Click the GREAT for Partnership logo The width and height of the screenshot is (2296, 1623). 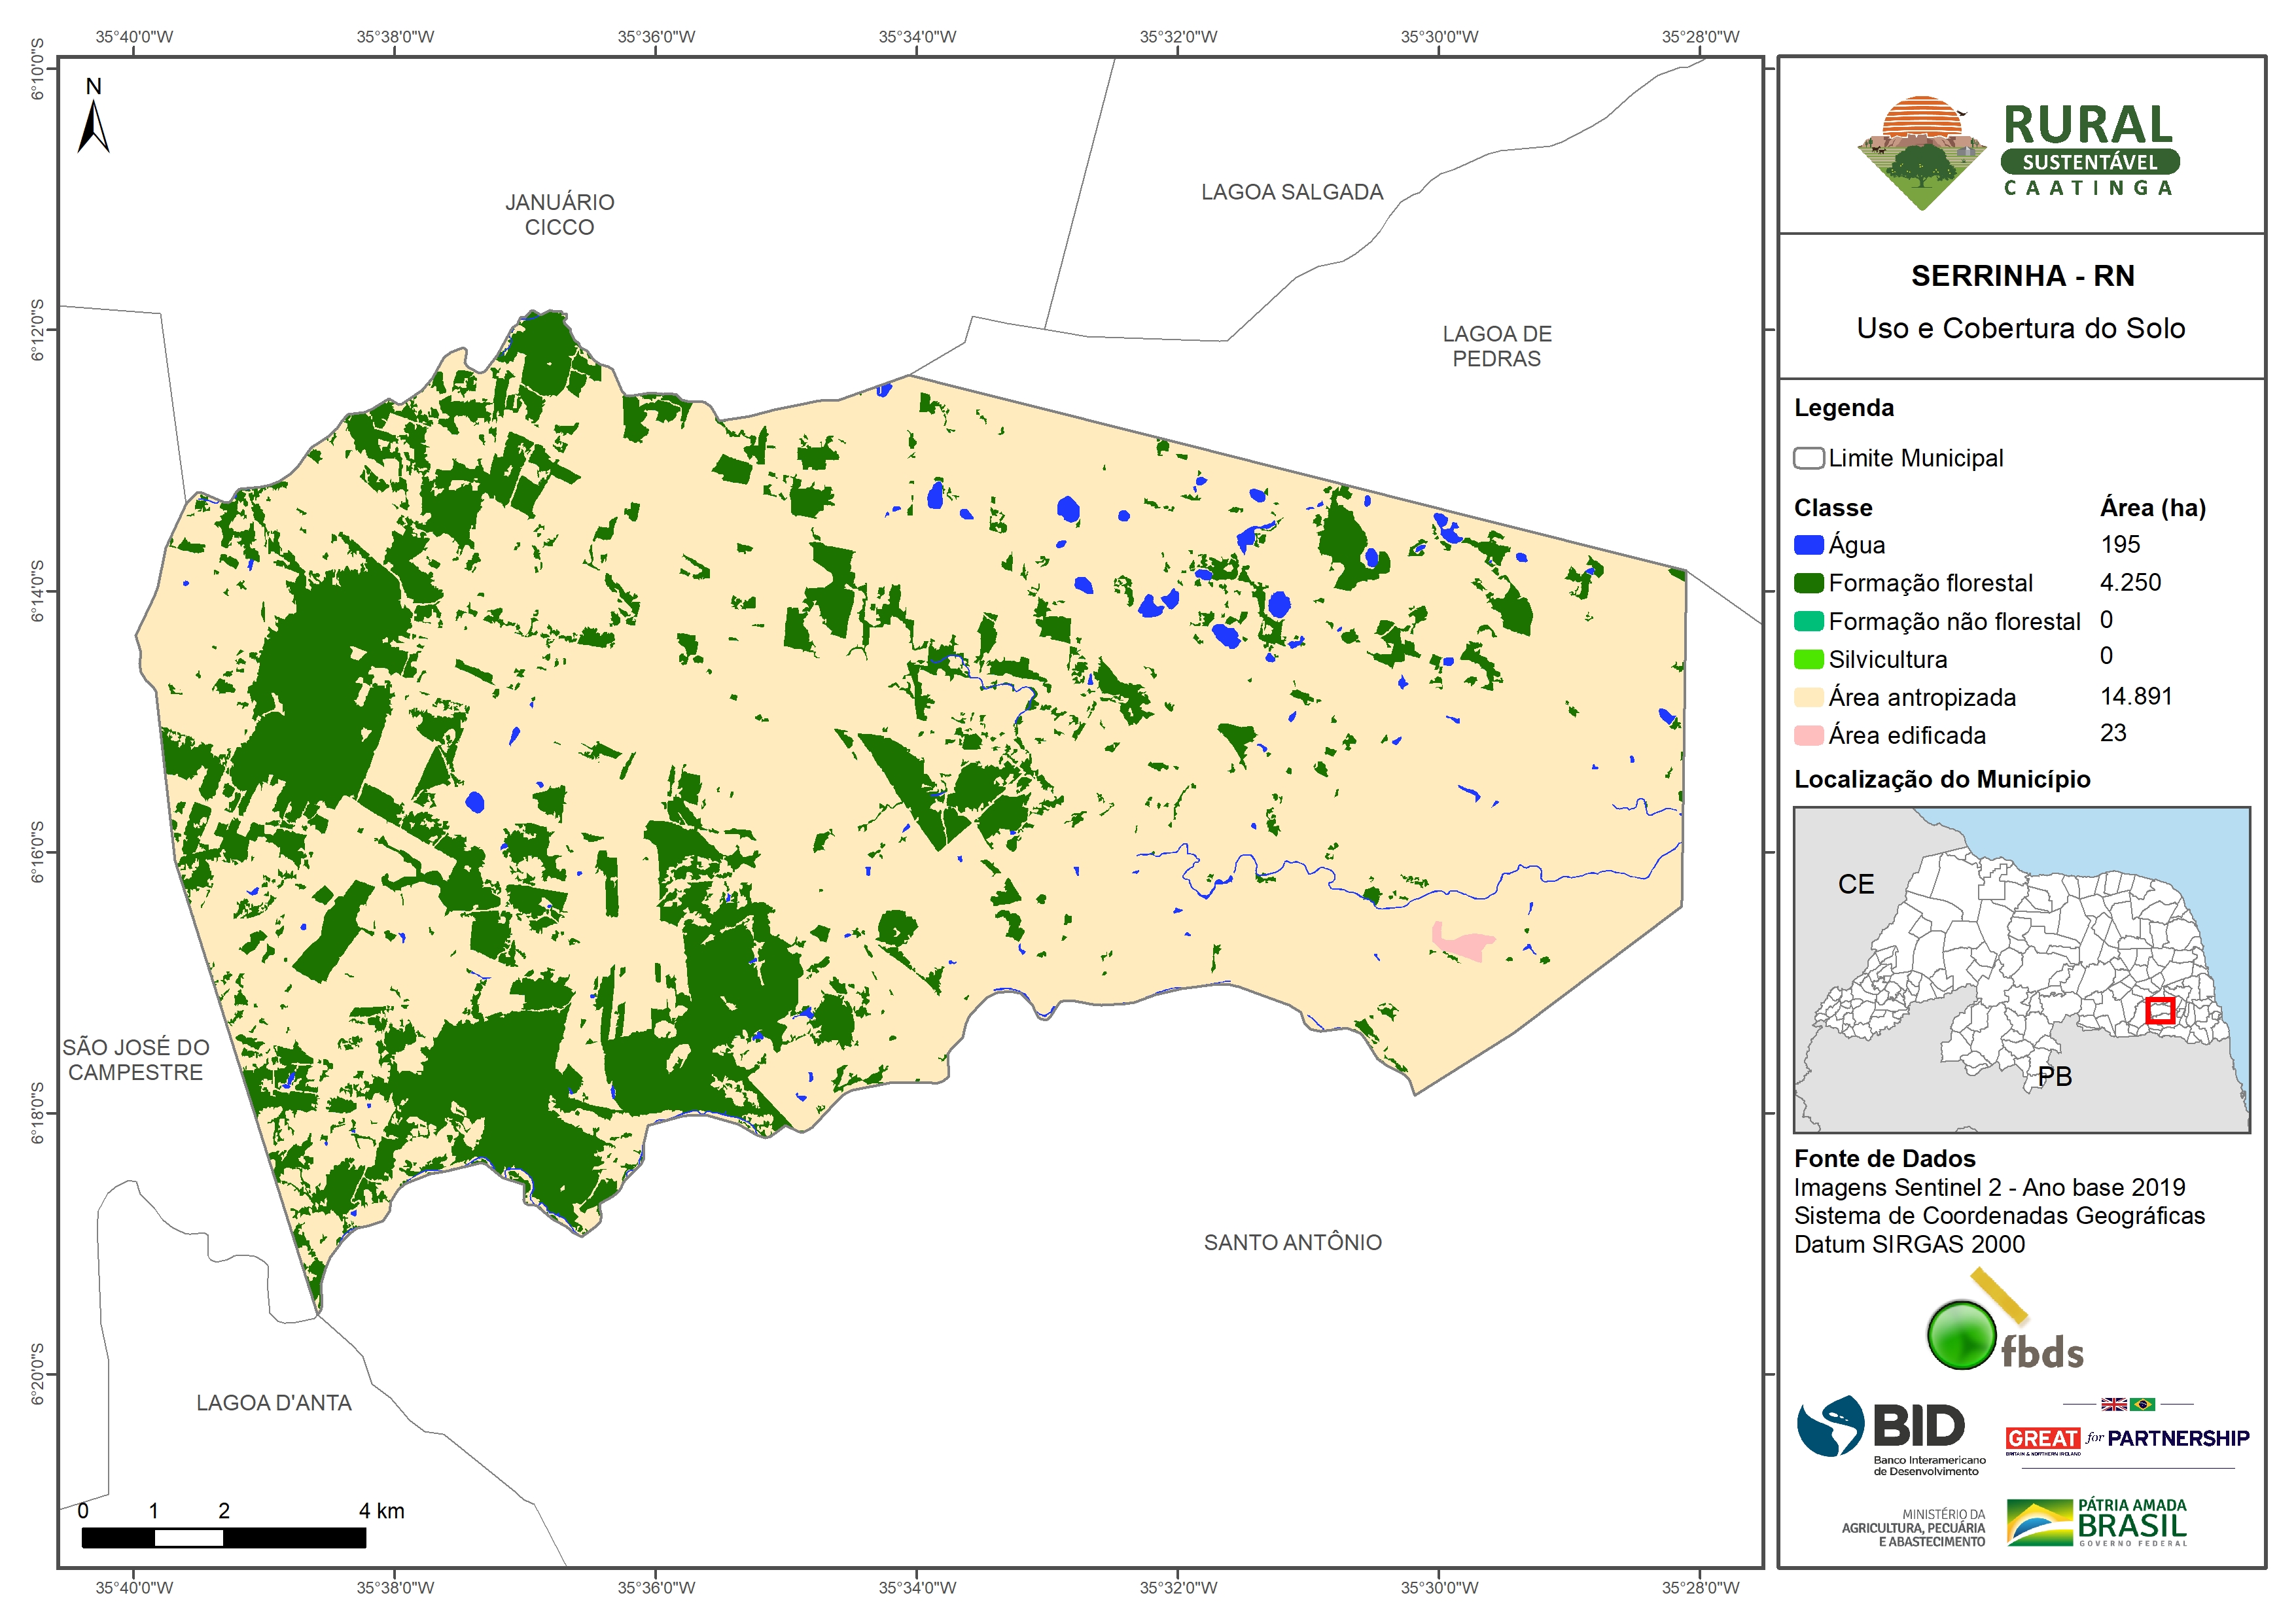[2127, 1438]
